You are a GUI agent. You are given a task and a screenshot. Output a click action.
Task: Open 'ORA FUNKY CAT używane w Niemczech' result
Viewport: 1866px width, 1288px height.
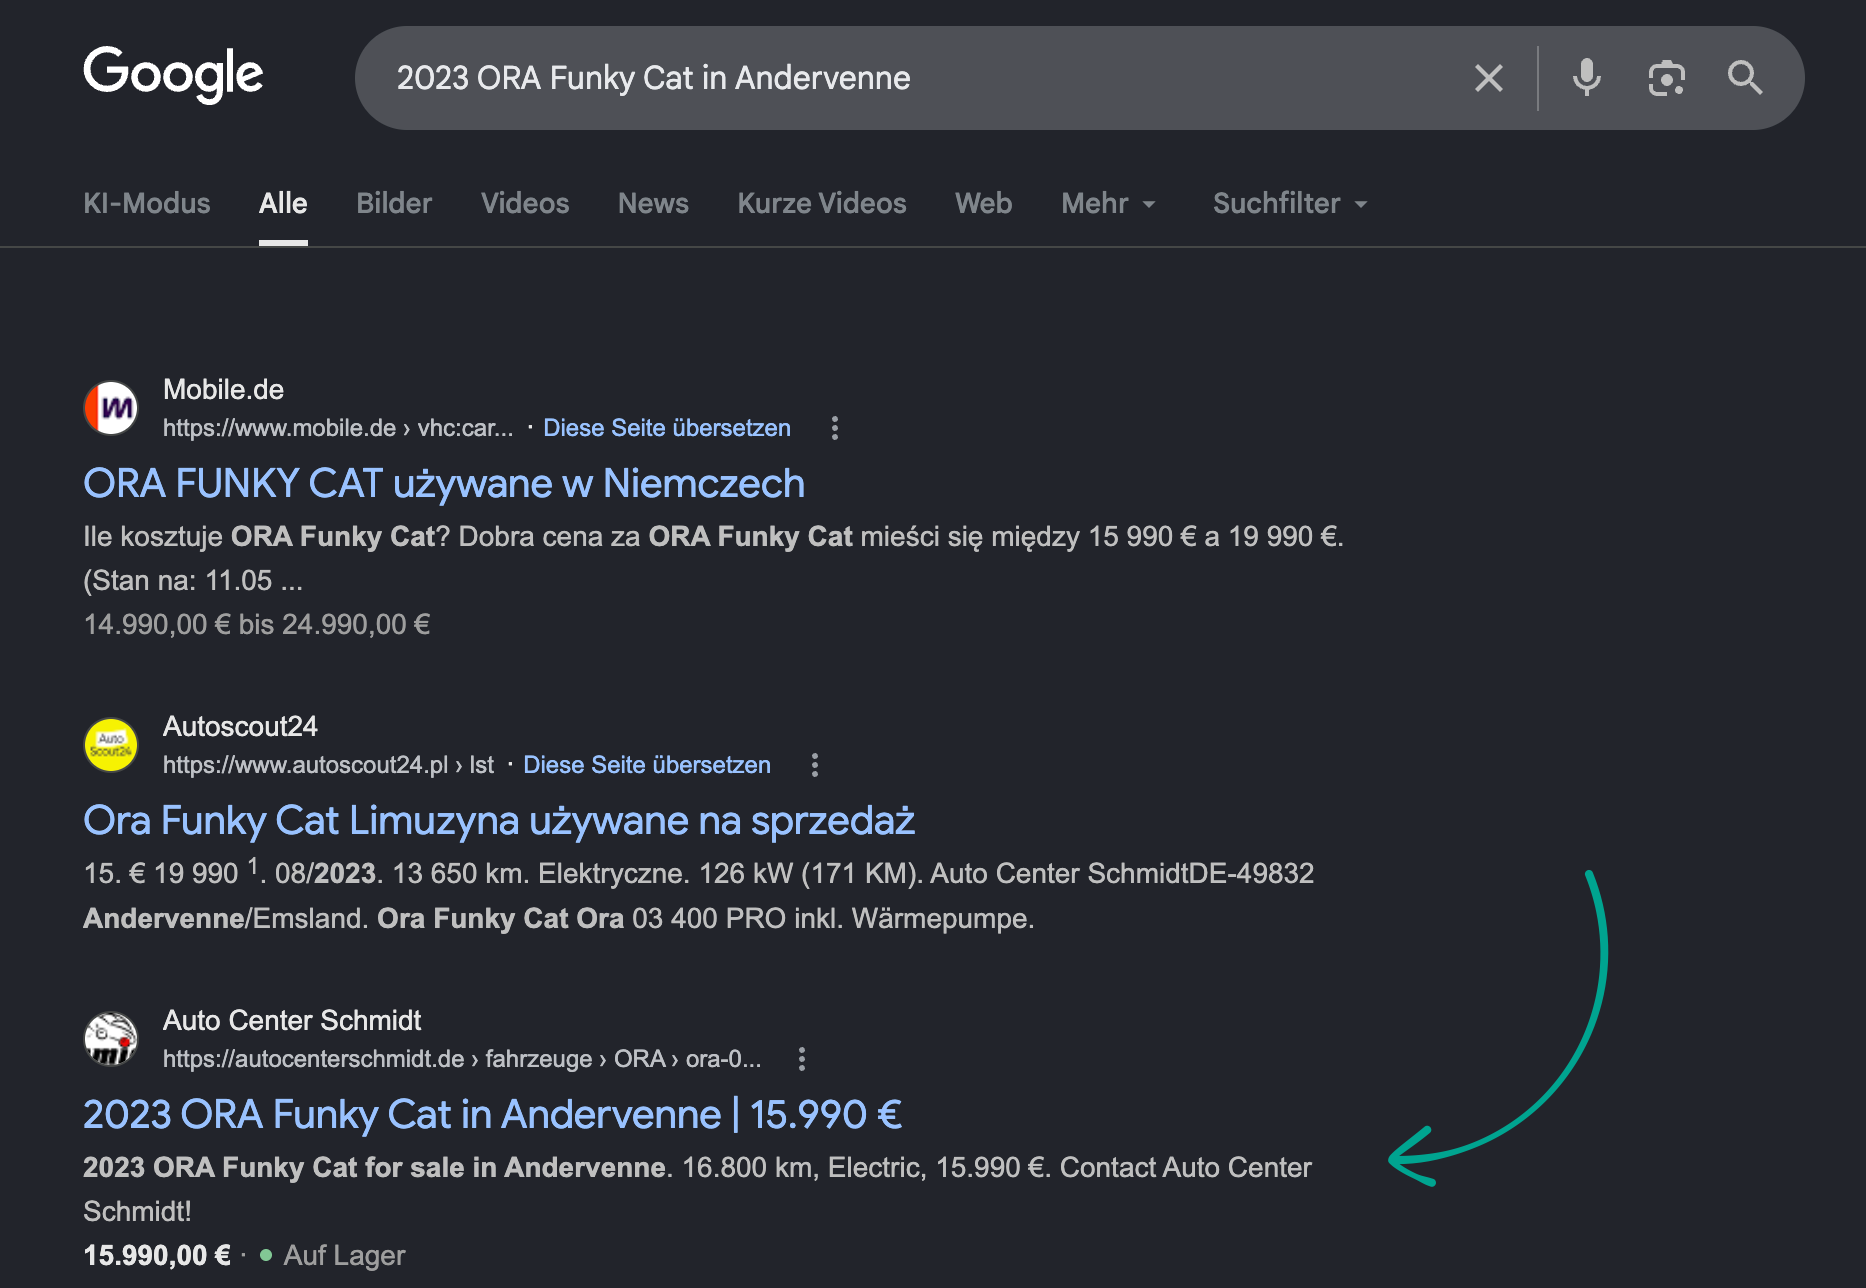(444, 483)
